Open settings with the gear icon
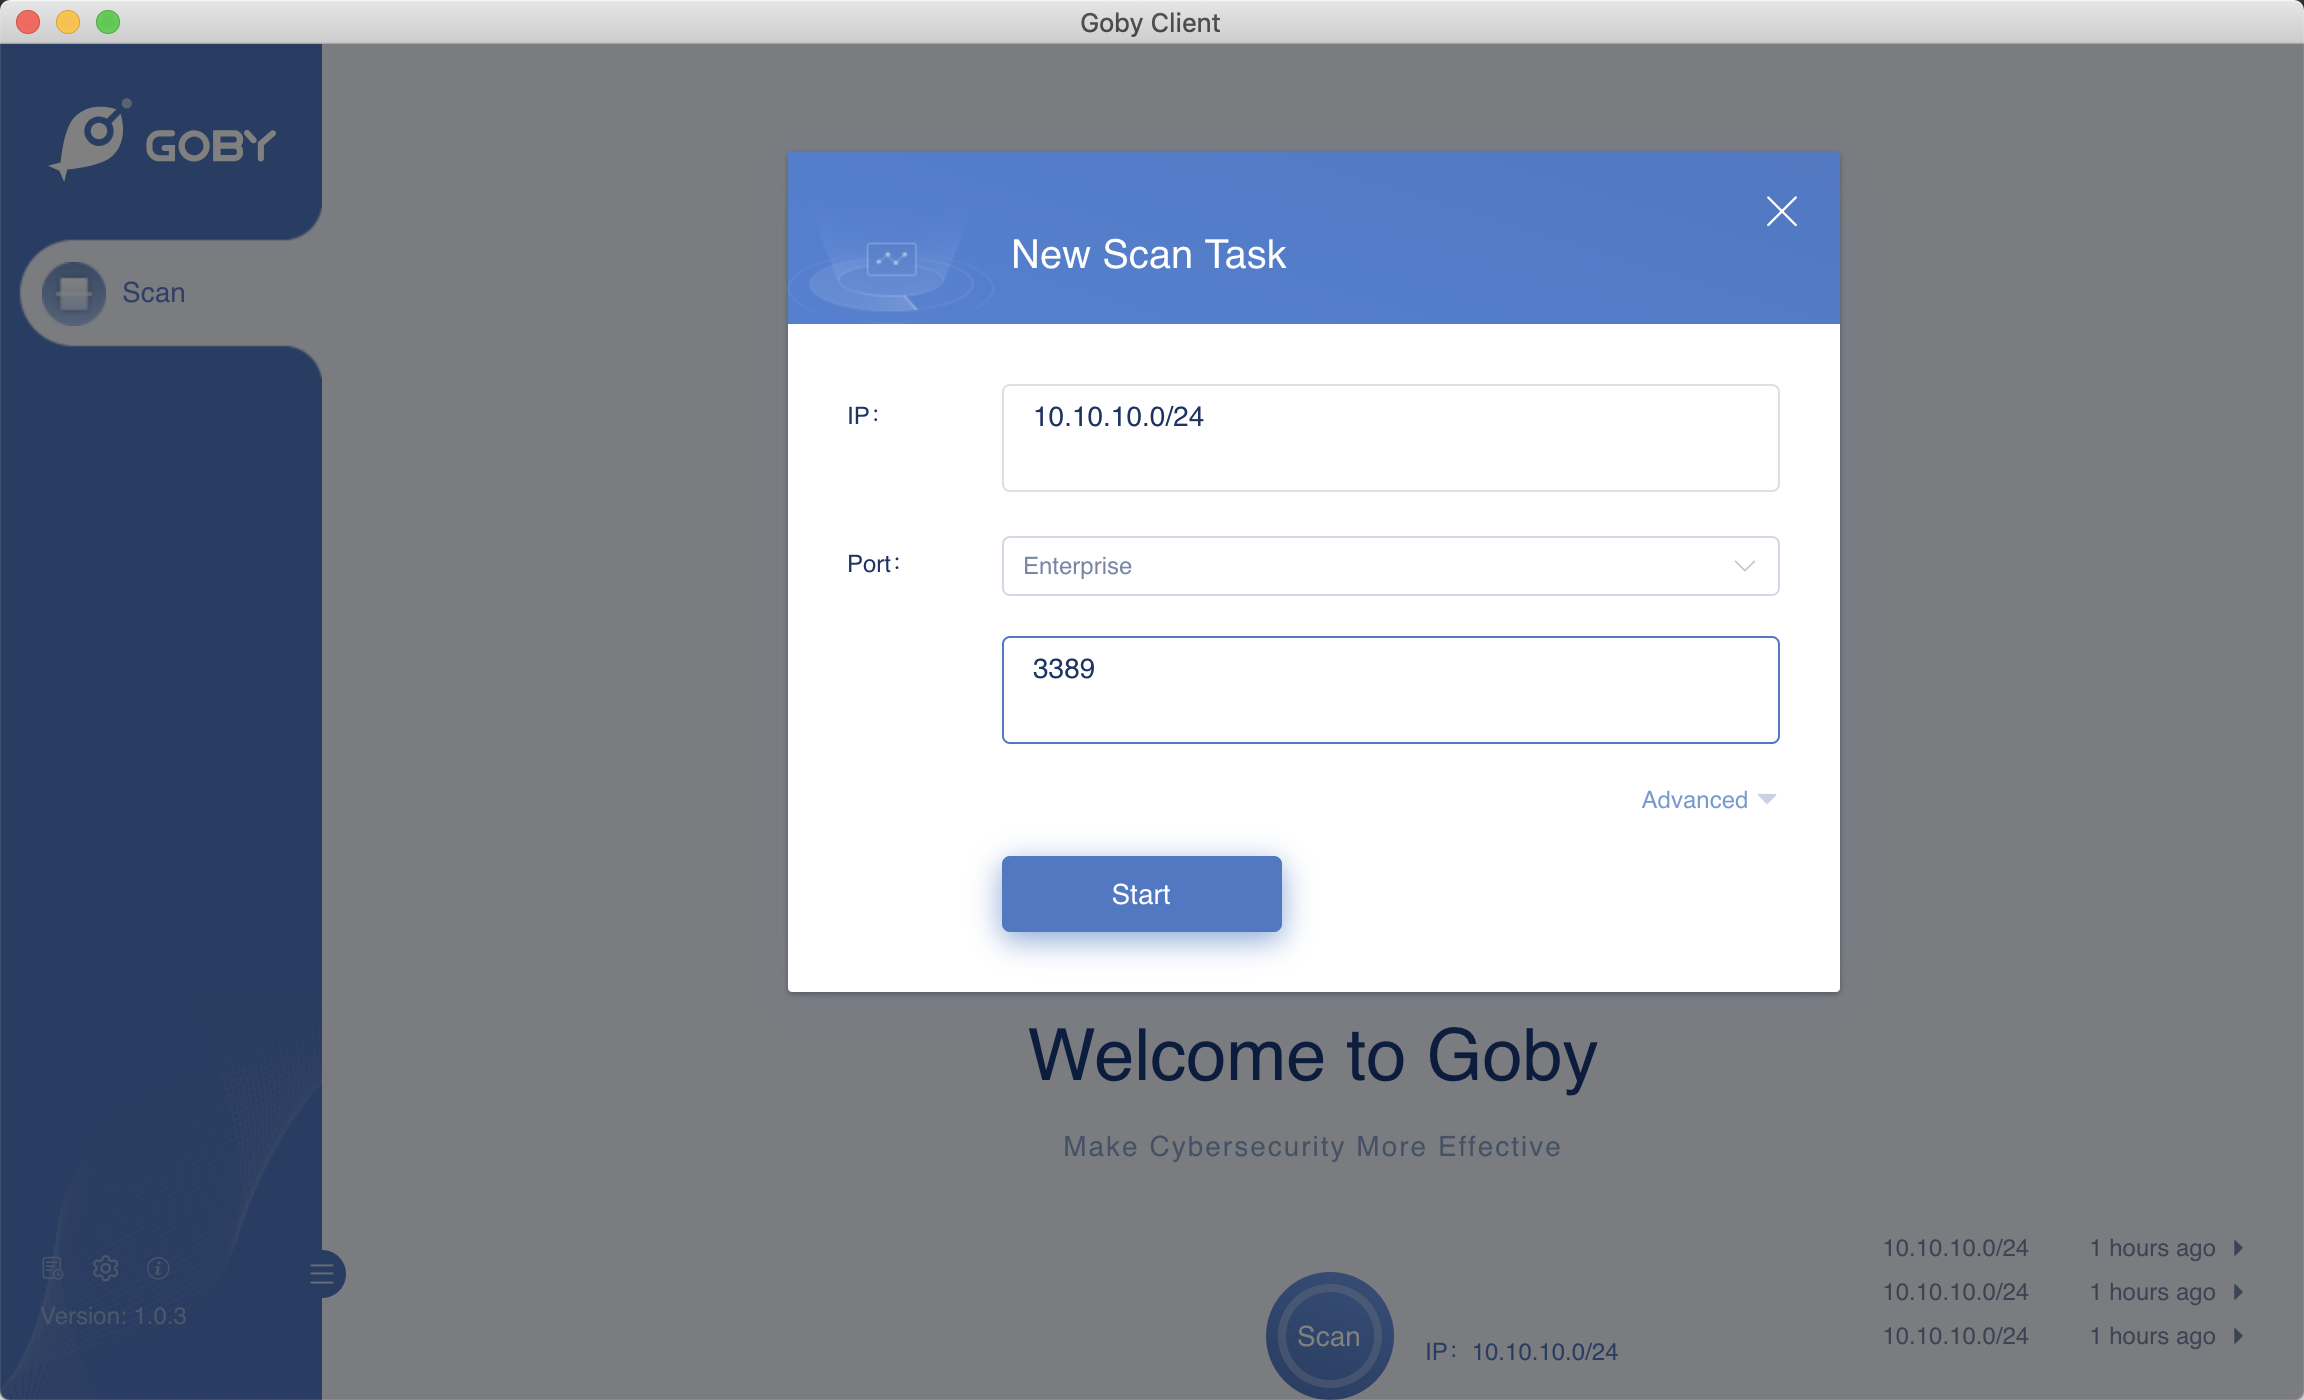 [x=105, y=1268]
